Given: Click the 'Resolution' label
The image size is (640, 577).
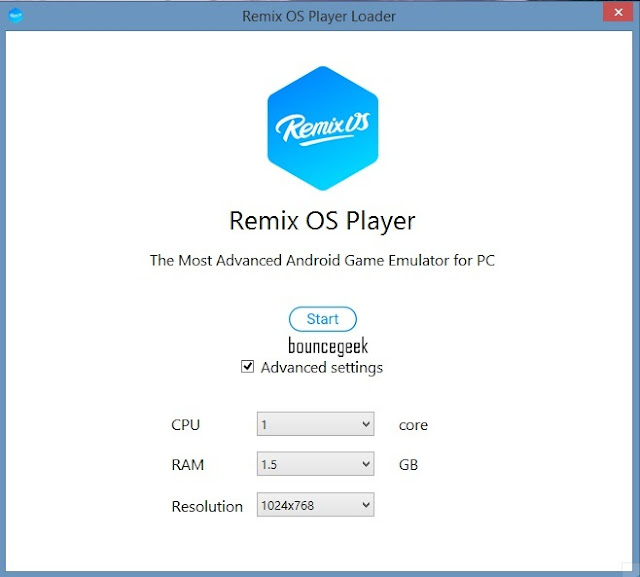Looking at the screenshot, I should (x=207, y=506).
